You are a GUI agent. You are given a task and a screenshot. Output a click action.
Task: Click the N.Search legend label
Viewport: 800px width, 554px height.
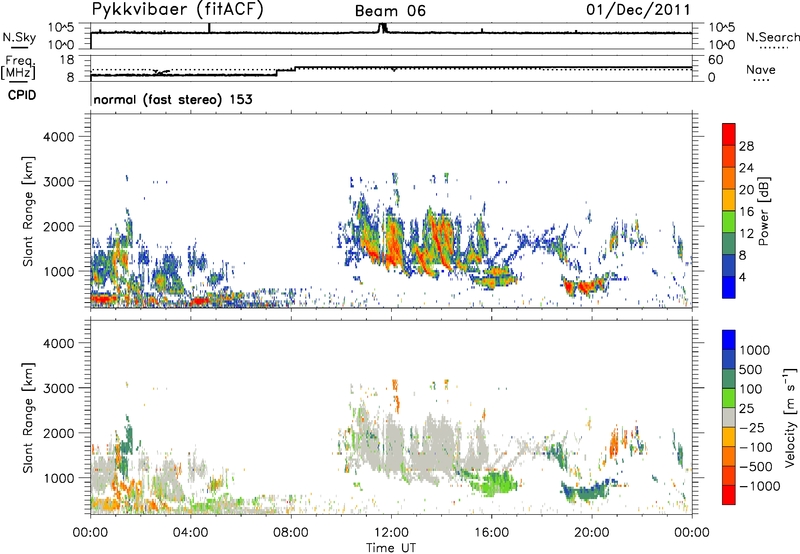[772, 37]
